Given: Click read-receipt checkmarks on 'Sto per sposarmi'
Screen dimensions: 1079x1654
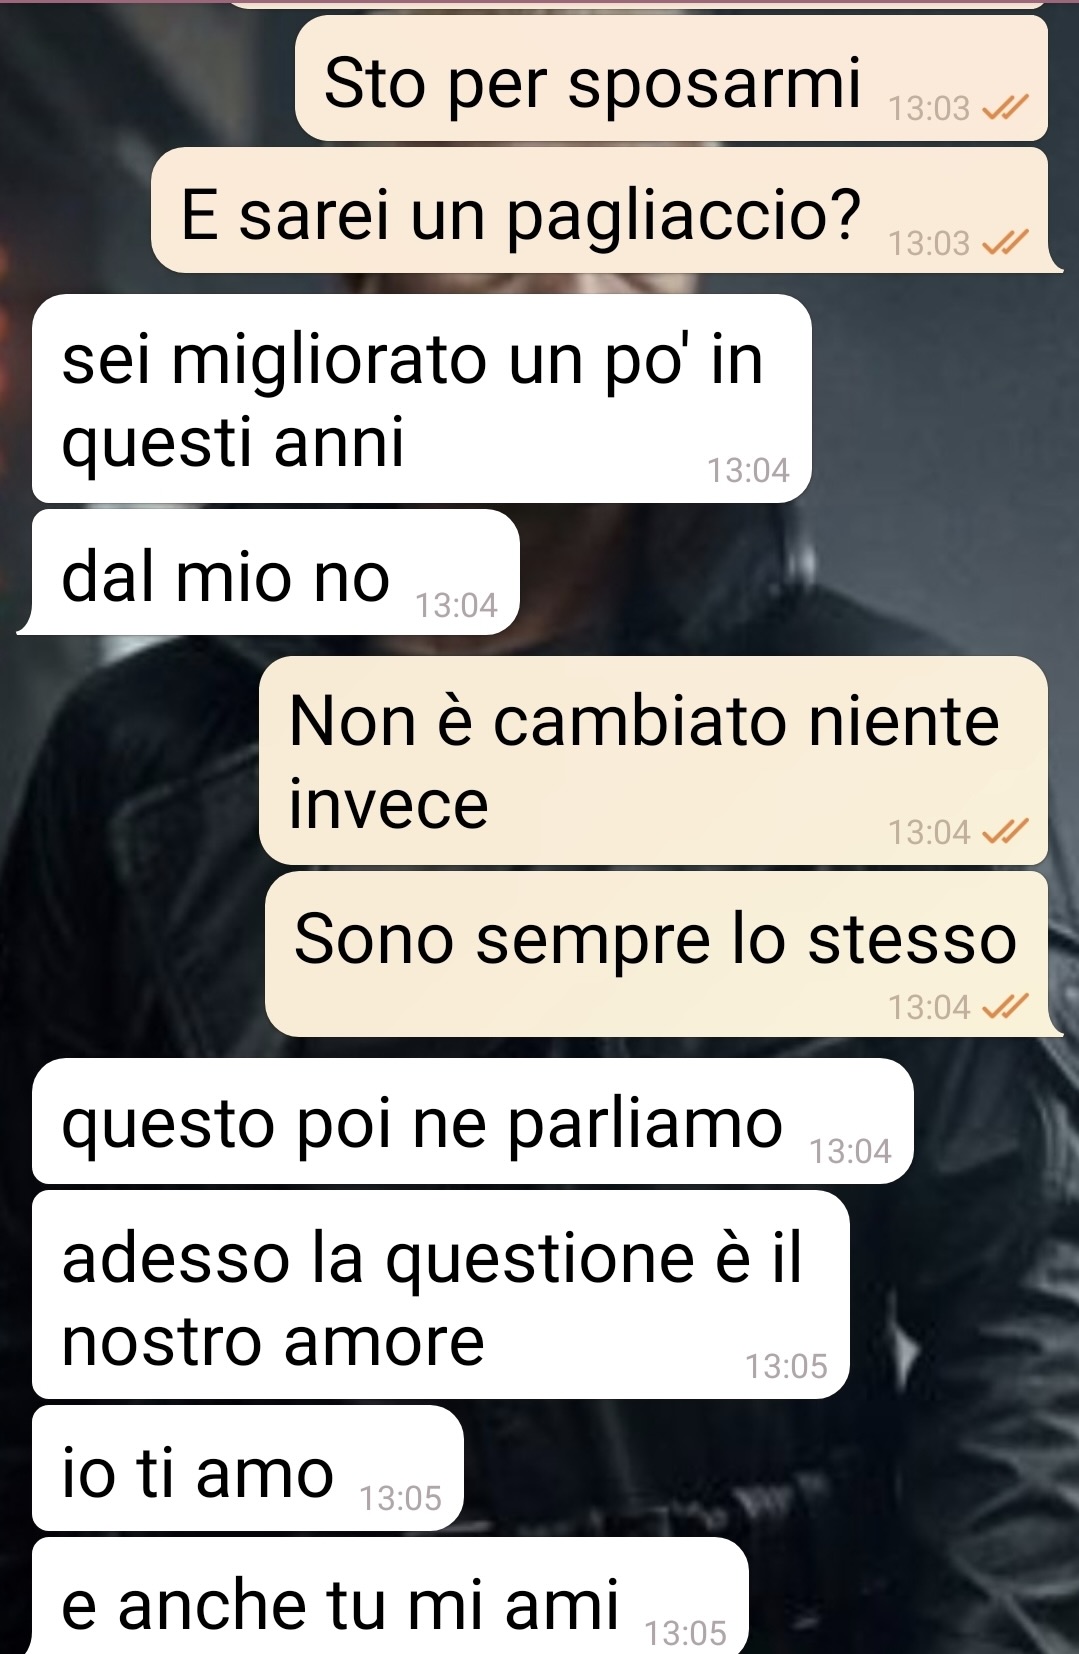Looking at the screenshot, I should [1005, 108].
